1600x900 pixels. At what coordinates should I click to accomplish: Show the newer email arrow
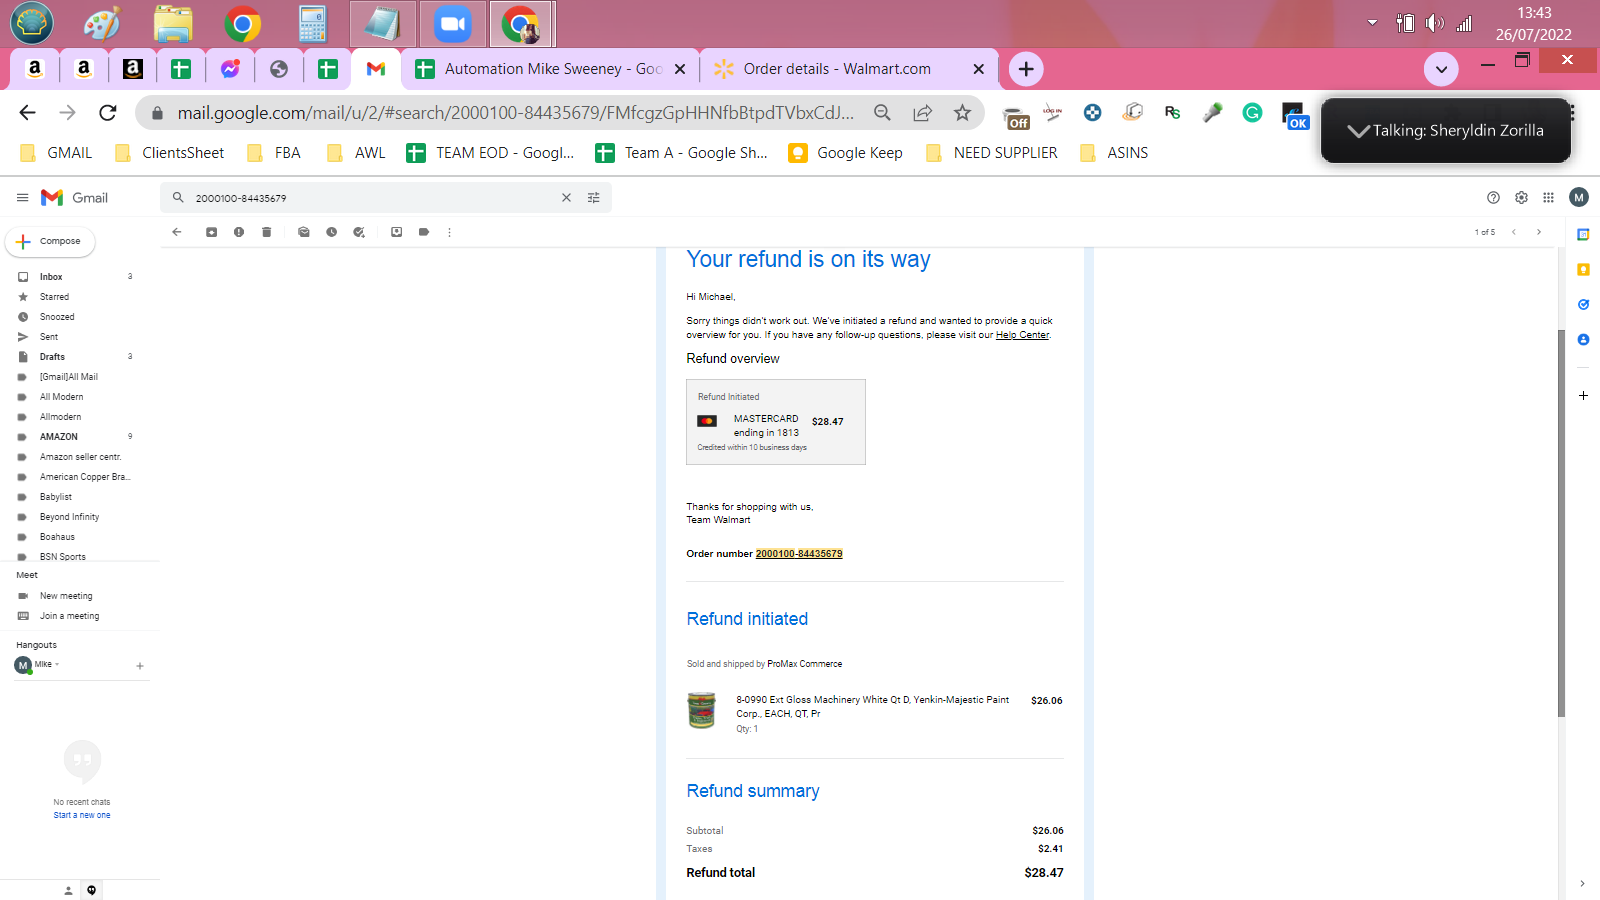(x=1514, y=232)
